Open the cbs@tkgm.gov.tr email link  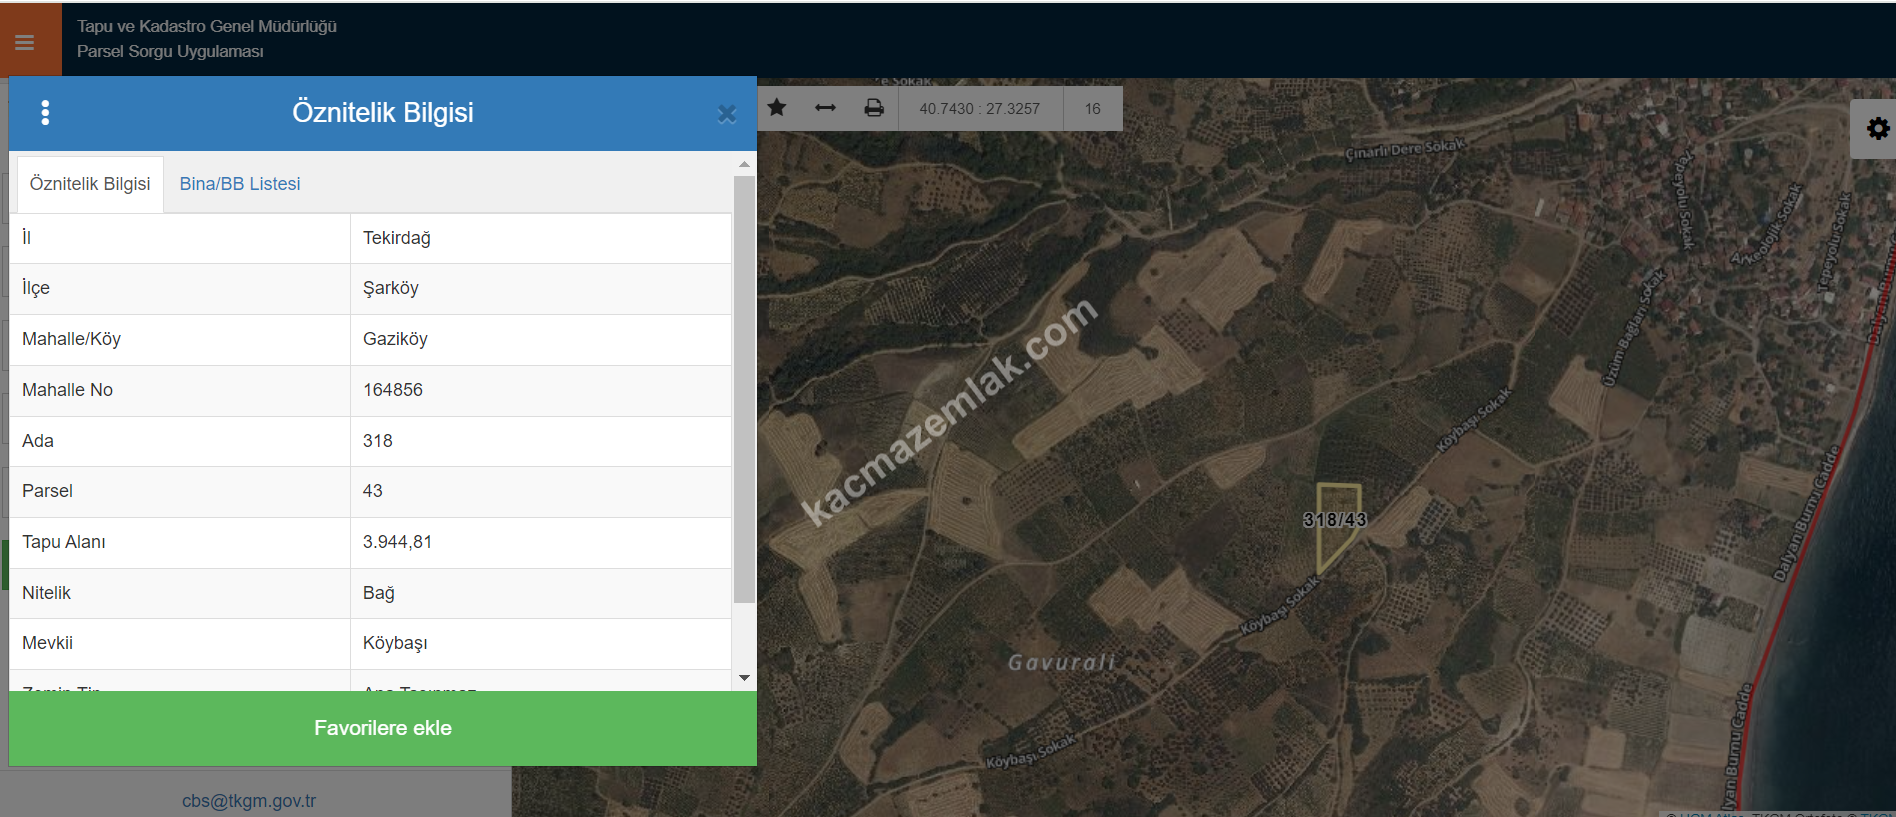[x=249, y=801]
